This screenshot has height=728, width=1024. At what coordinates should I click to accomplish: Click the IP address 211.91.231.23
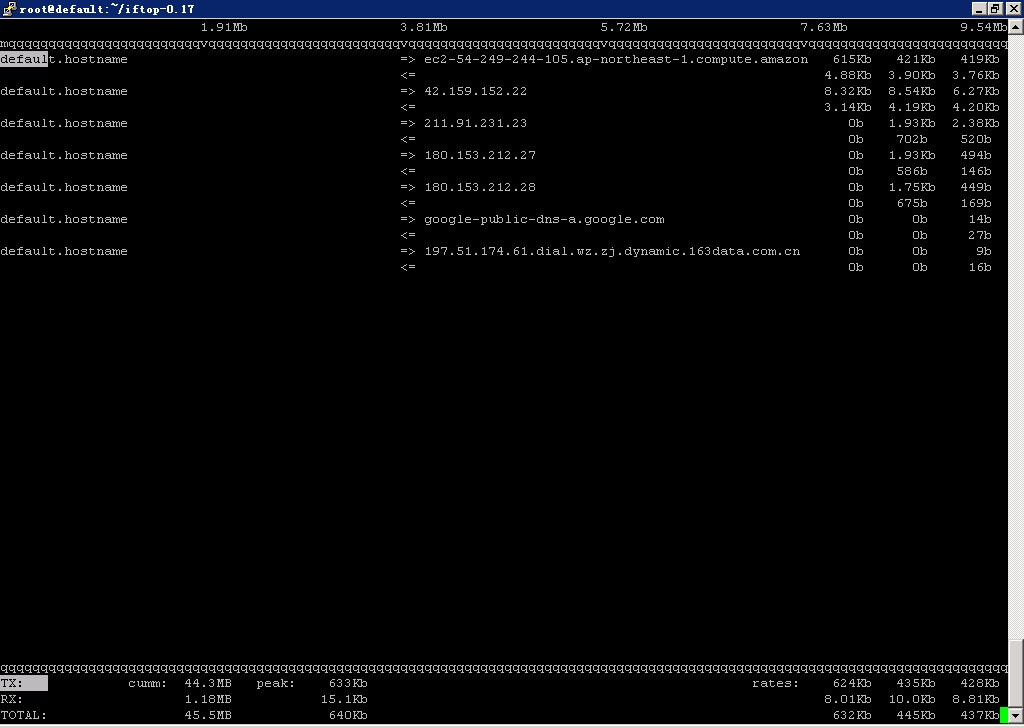click(x=475, y=123)
